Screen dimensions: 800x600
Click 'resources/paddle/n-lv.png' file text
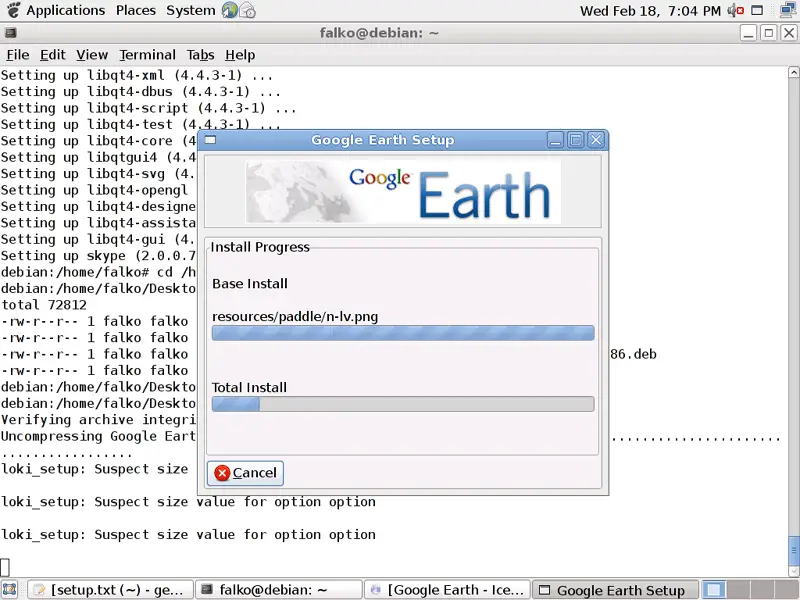pyautogui.click(x=295, y=317)
